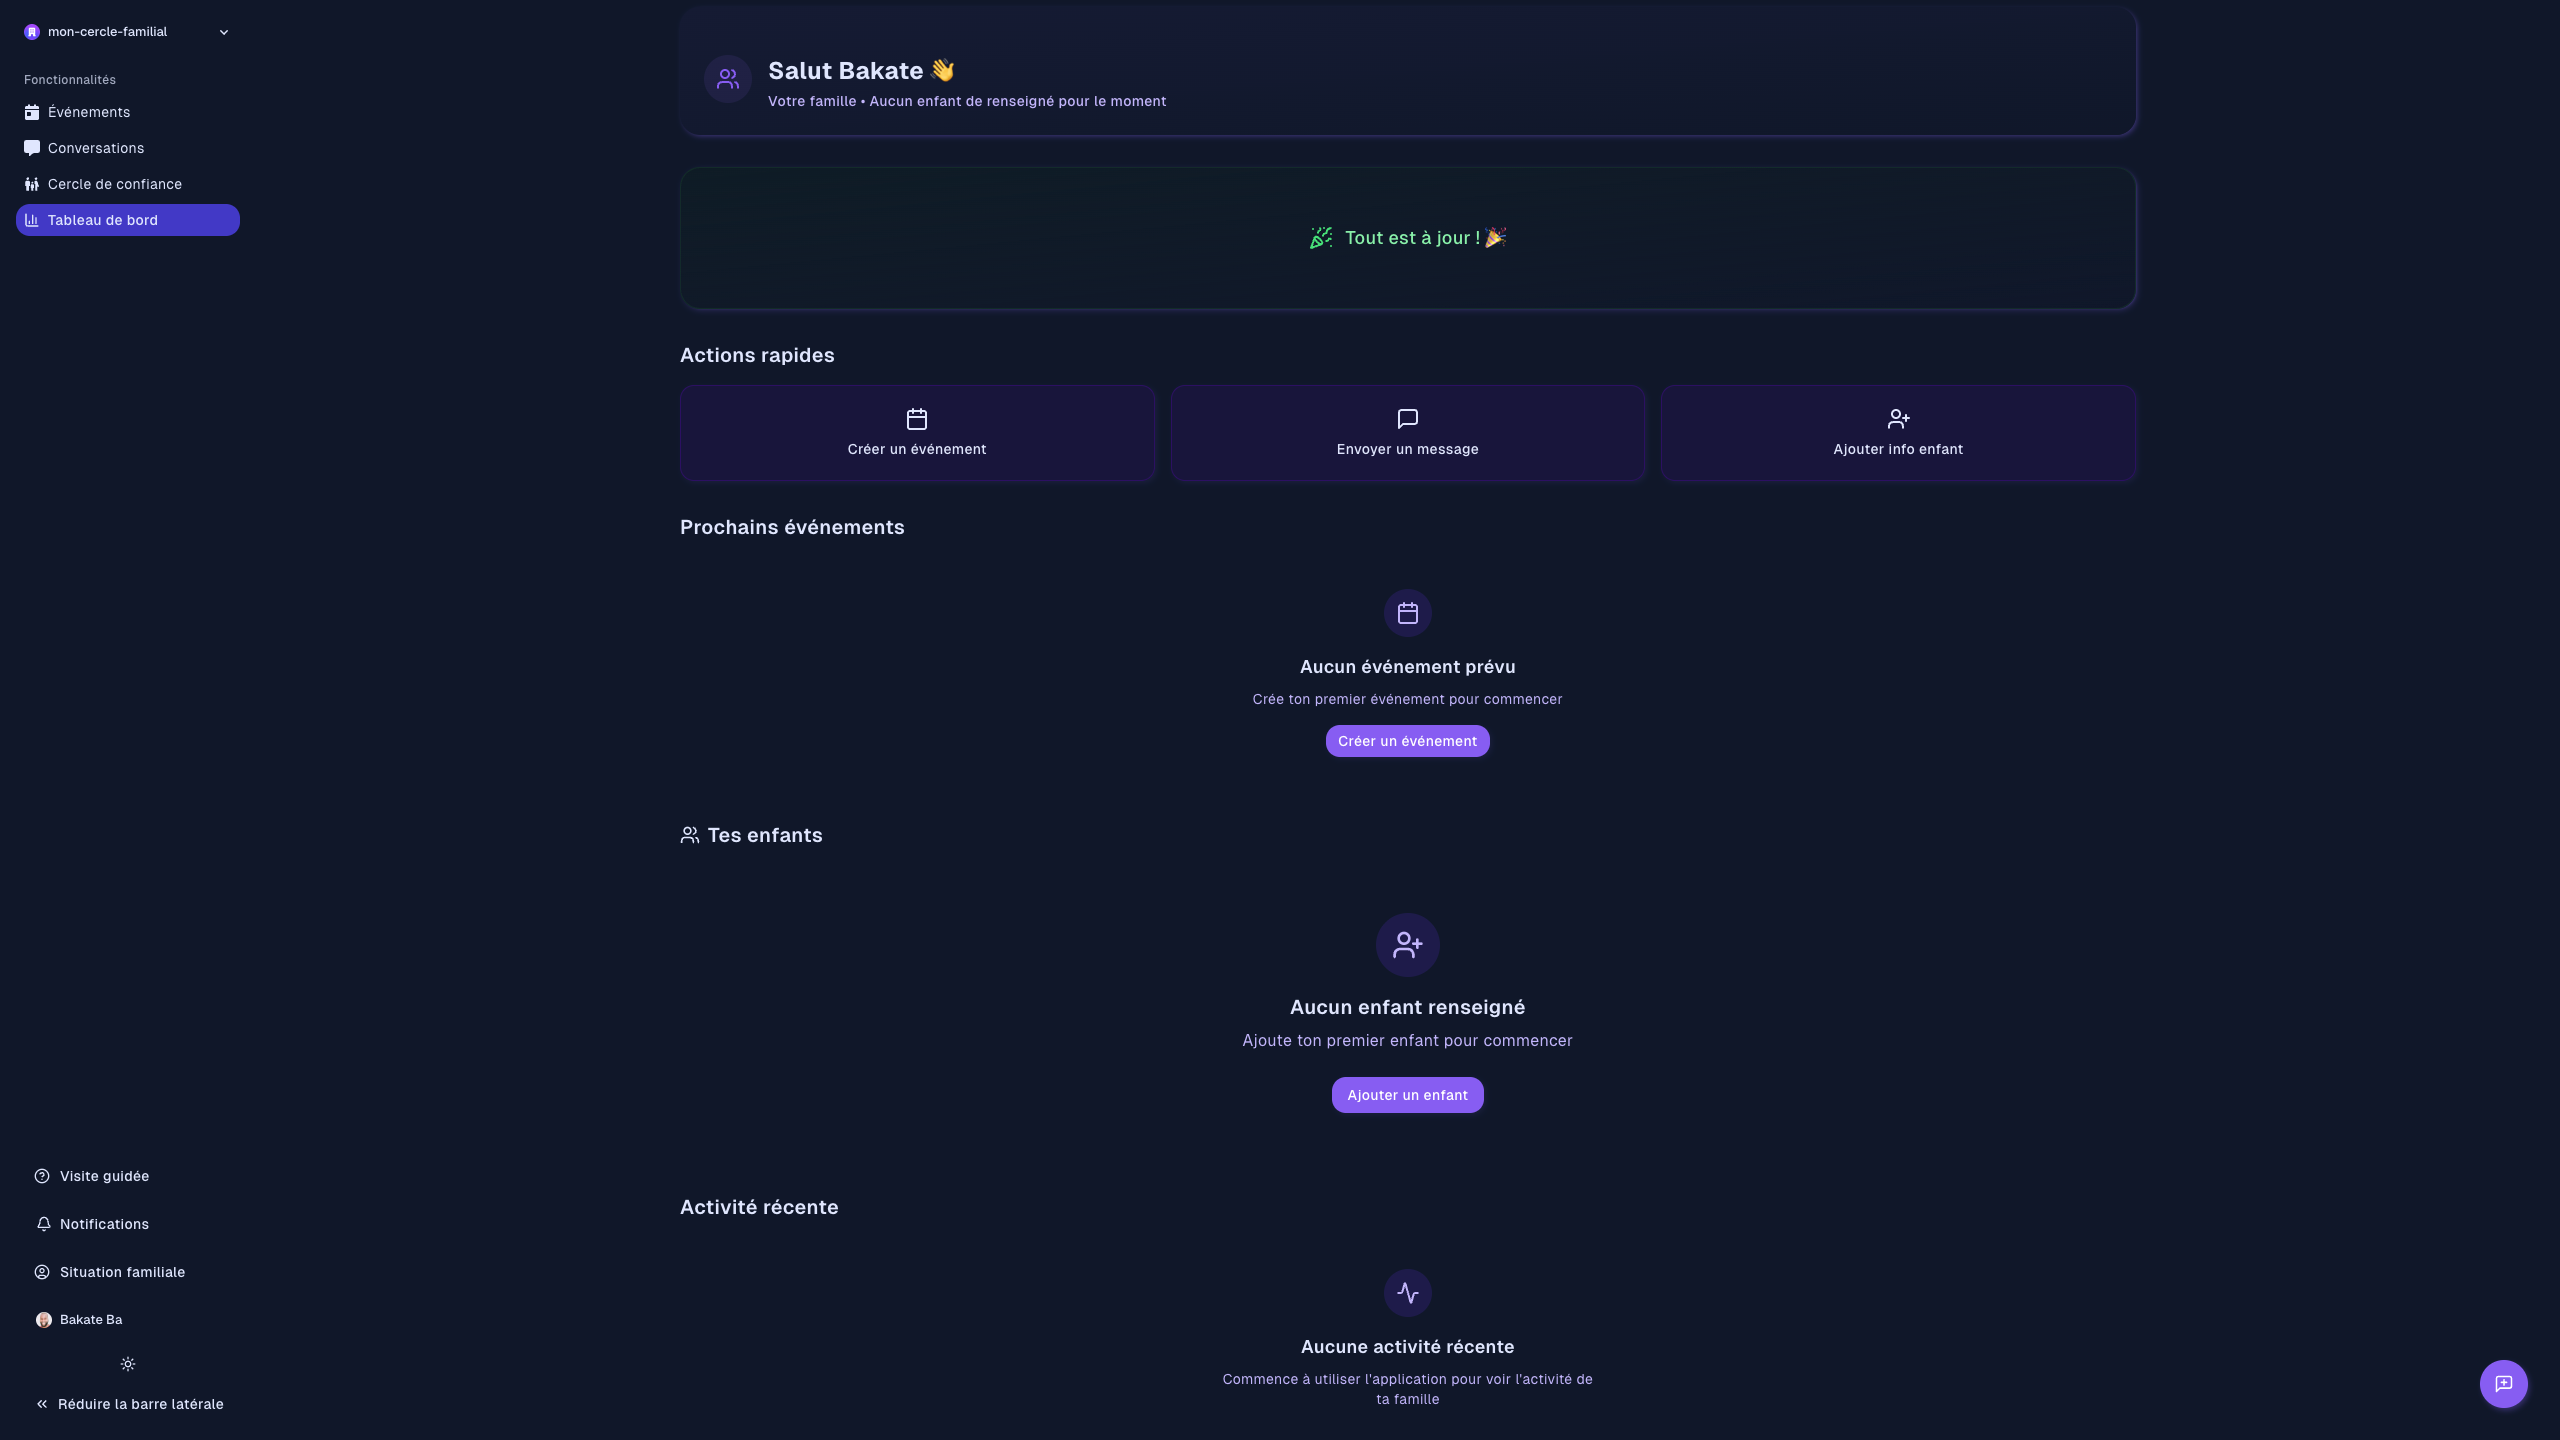
Task: Click the add-person icon above Aucun enfant renseigné
Action: pyautogui.click(x=1407, y=944)
